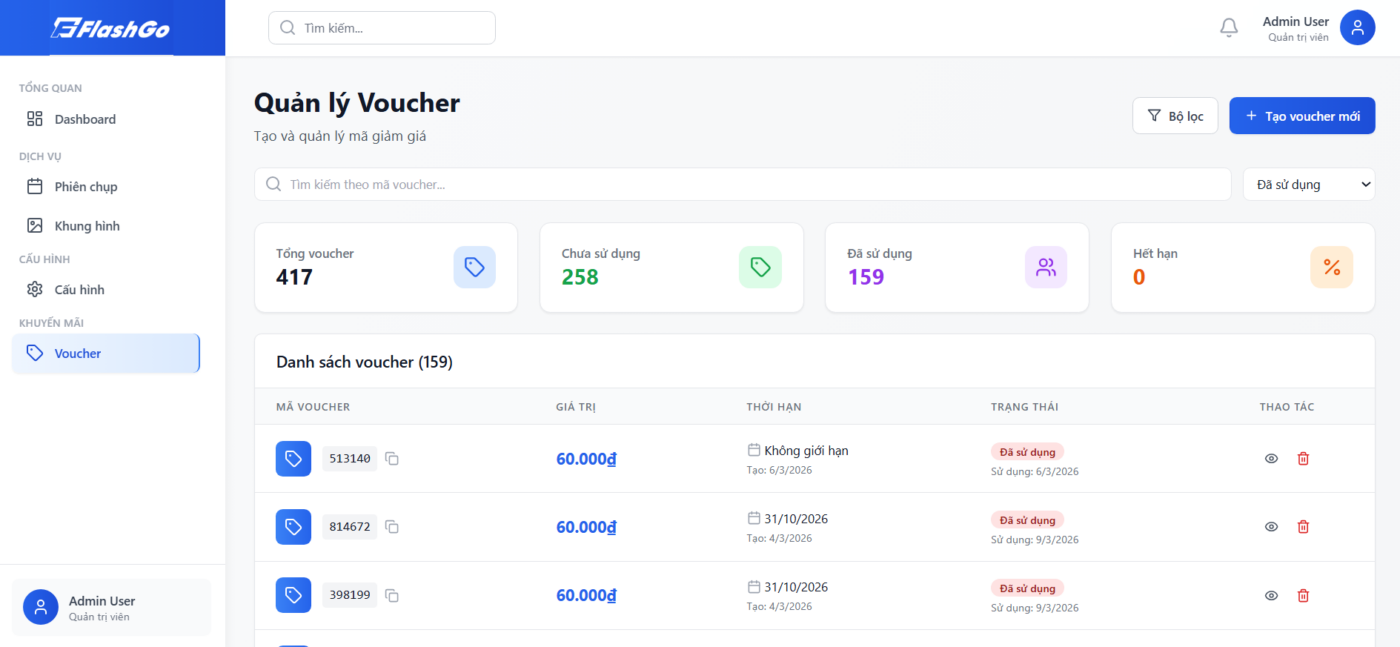This screenshot has width=1400, height=647.
Task: View details of voucher 513140 via eye icon
Action: tap(1271, 459)
